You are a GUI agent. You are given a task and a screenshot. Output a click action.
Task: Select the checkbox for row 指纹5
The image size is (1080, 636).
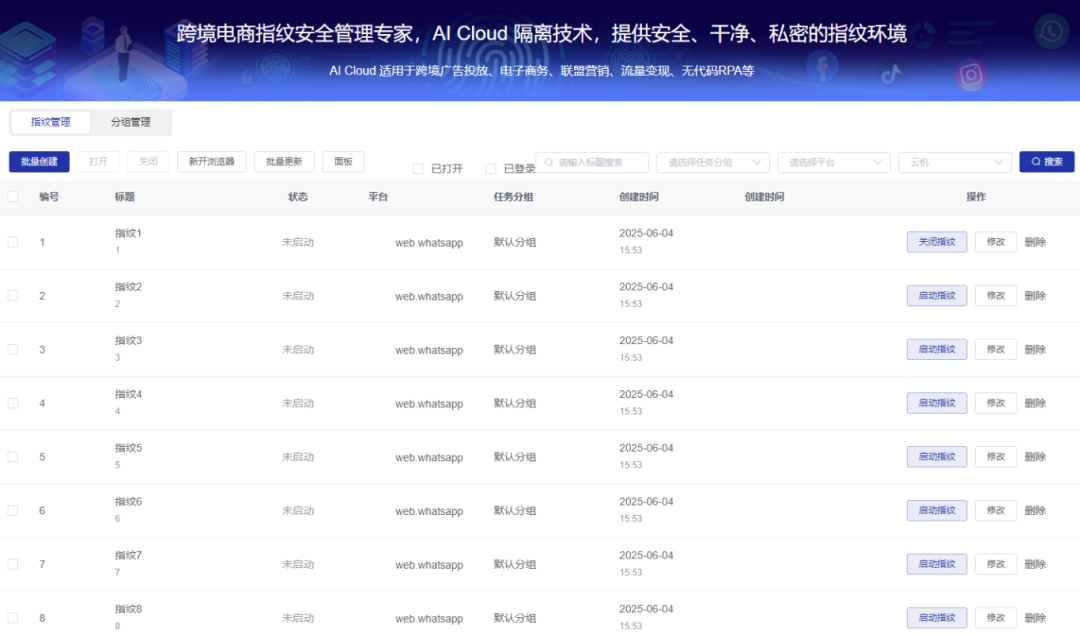[13, 457]
